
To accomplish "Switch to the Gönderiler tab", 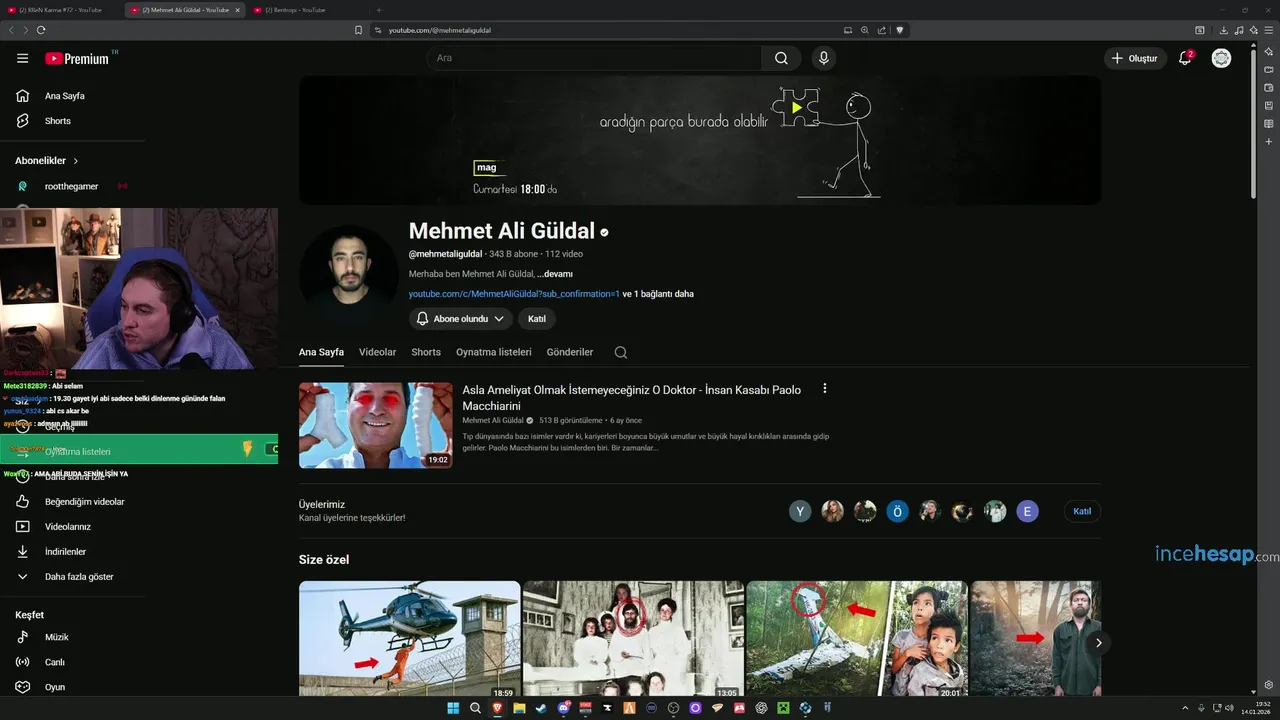I will [x=570, y=352].
